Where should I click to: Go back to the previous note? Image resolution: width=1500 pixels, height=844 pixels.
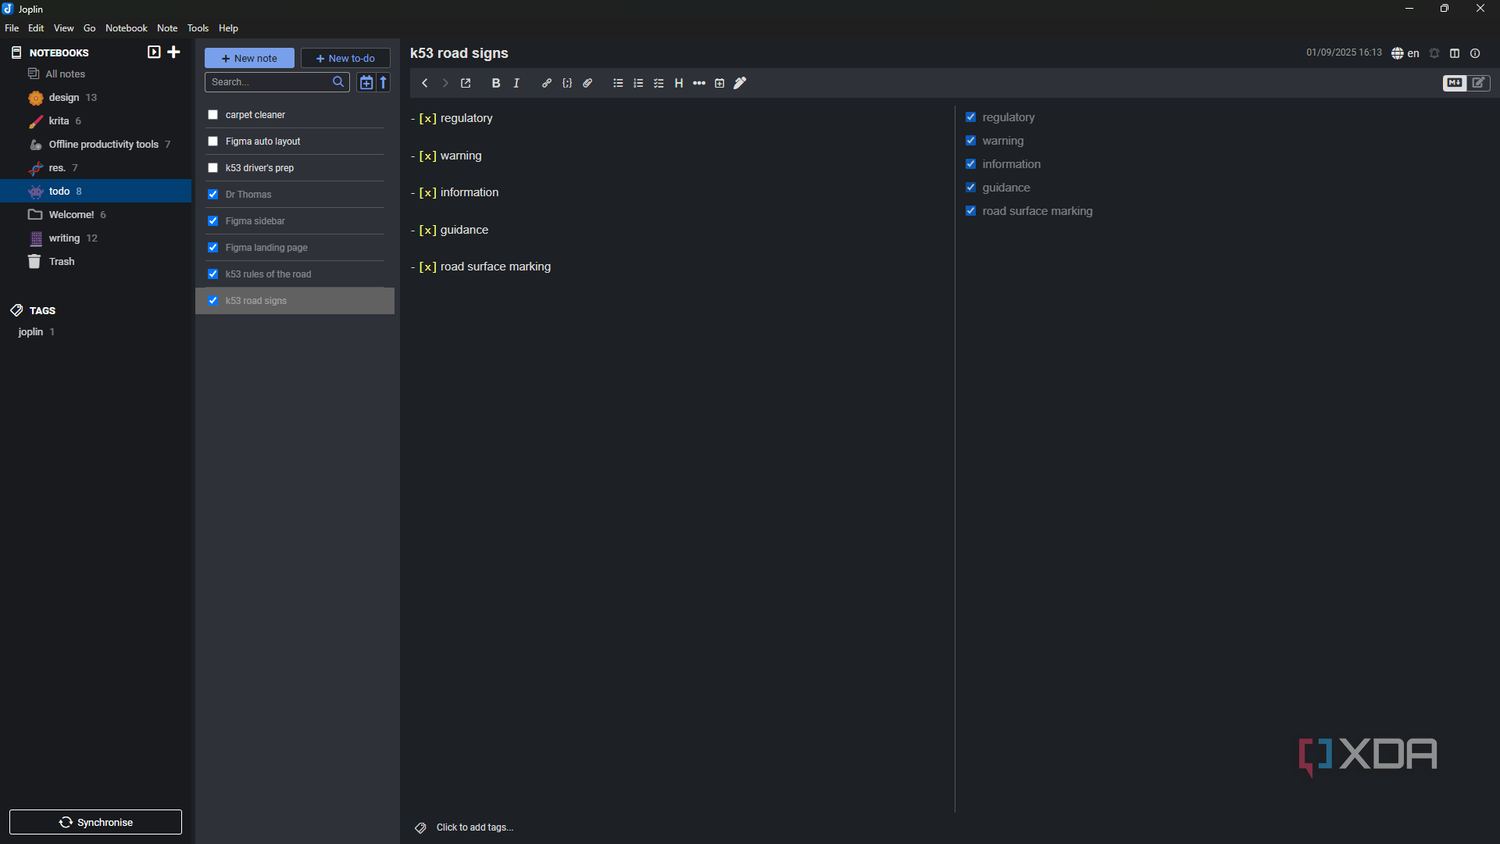425,83
